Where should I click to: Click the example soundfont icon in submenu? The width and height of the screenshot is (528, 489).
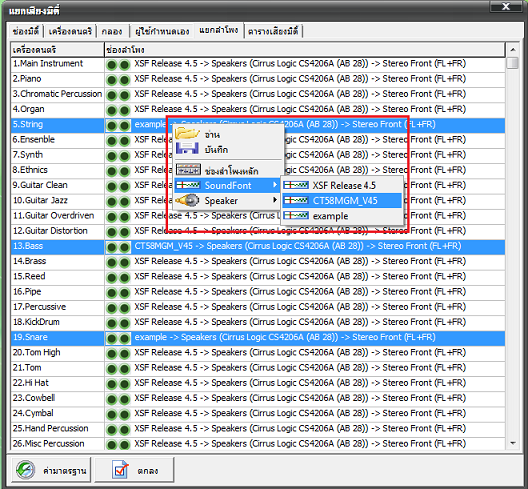point(296,216)
